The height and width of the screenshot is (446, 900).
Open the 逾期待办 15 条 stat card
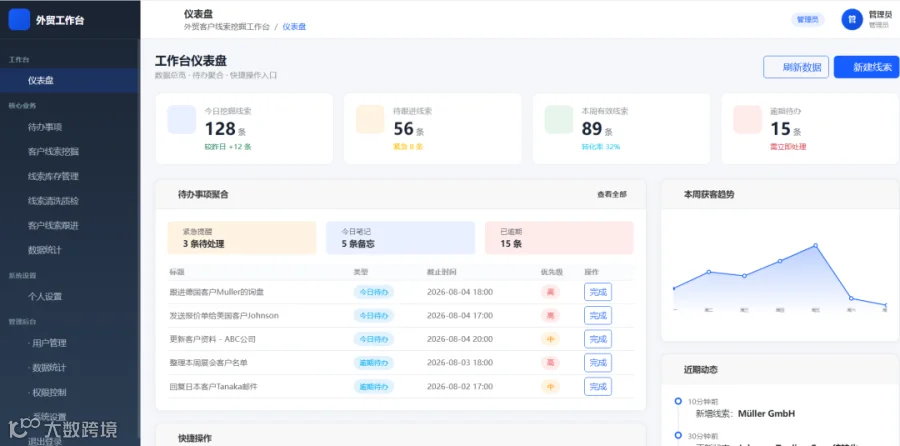coord(810,129)
